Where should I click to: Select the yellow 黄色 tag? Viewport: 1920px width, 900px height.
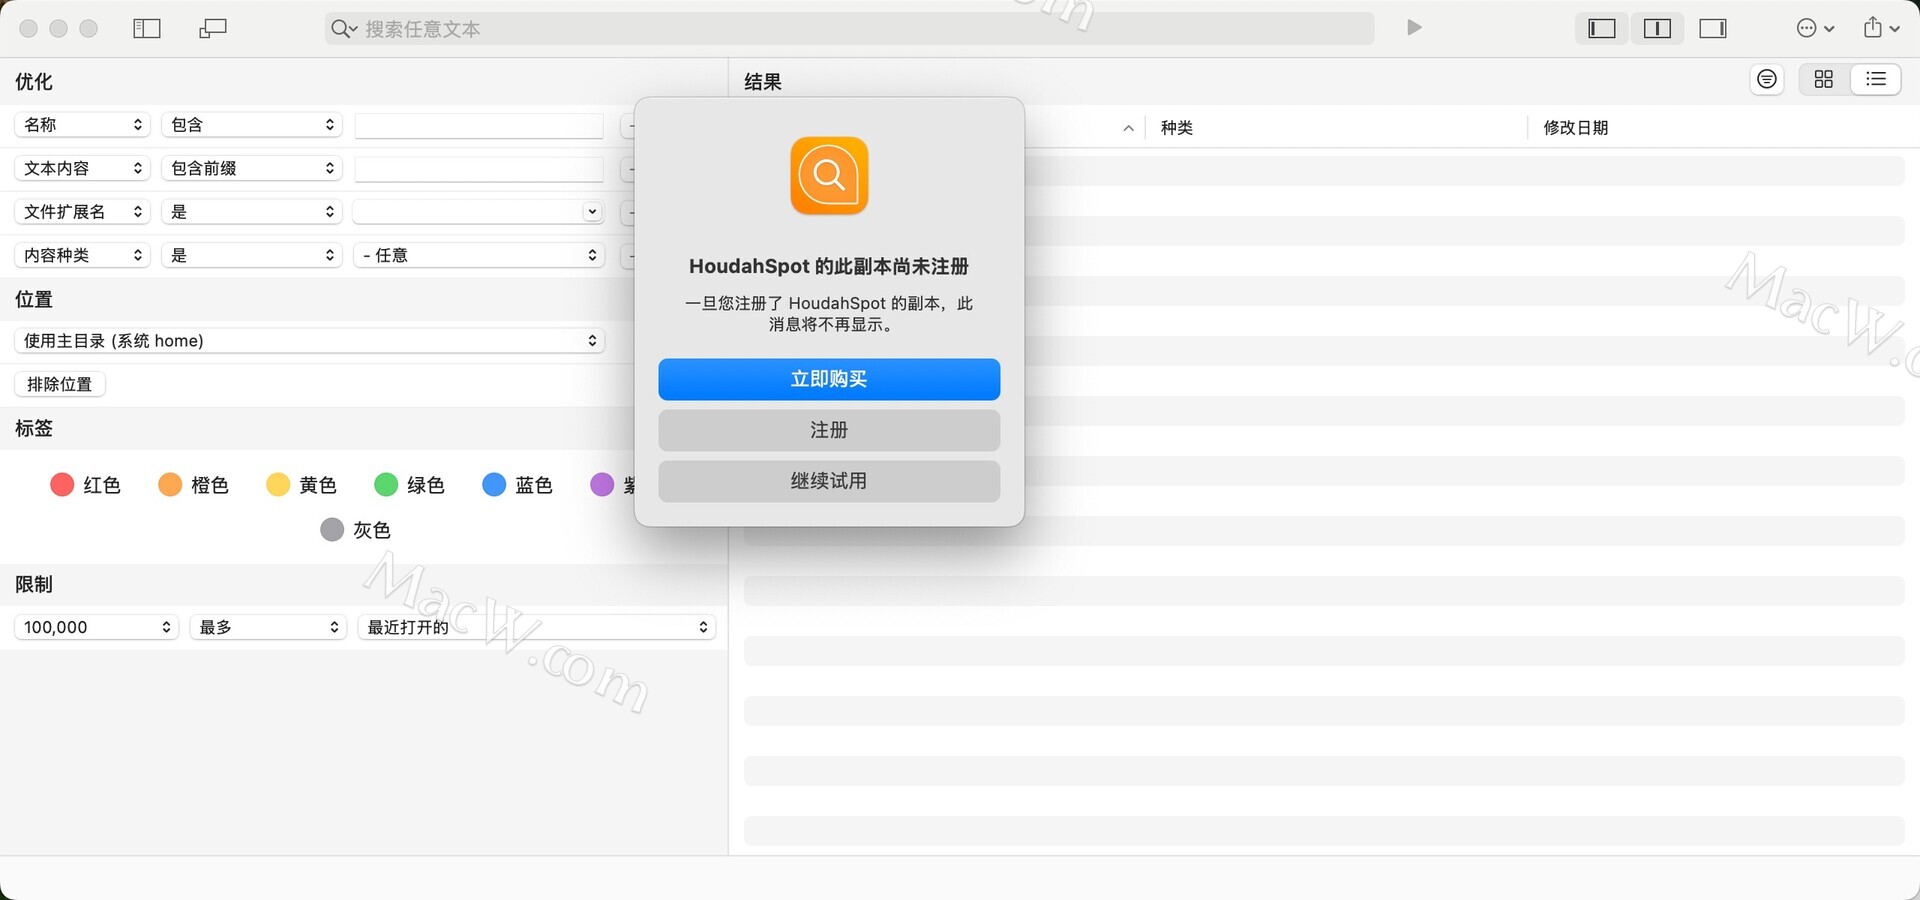click(301, 485)
